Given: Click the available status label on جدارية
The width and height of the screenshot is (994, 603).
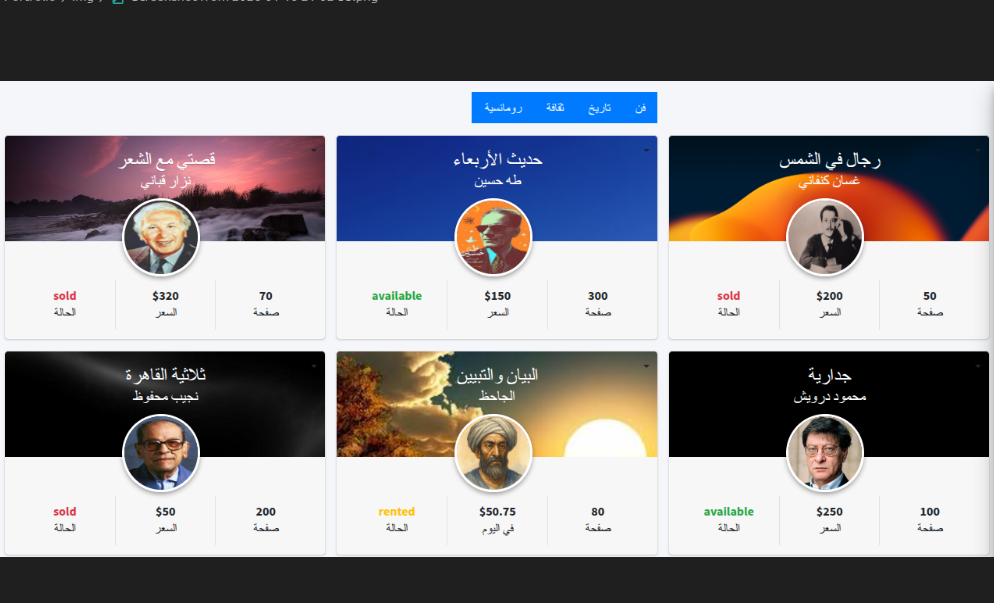Looking at the screenshot, I should (728, 511).
